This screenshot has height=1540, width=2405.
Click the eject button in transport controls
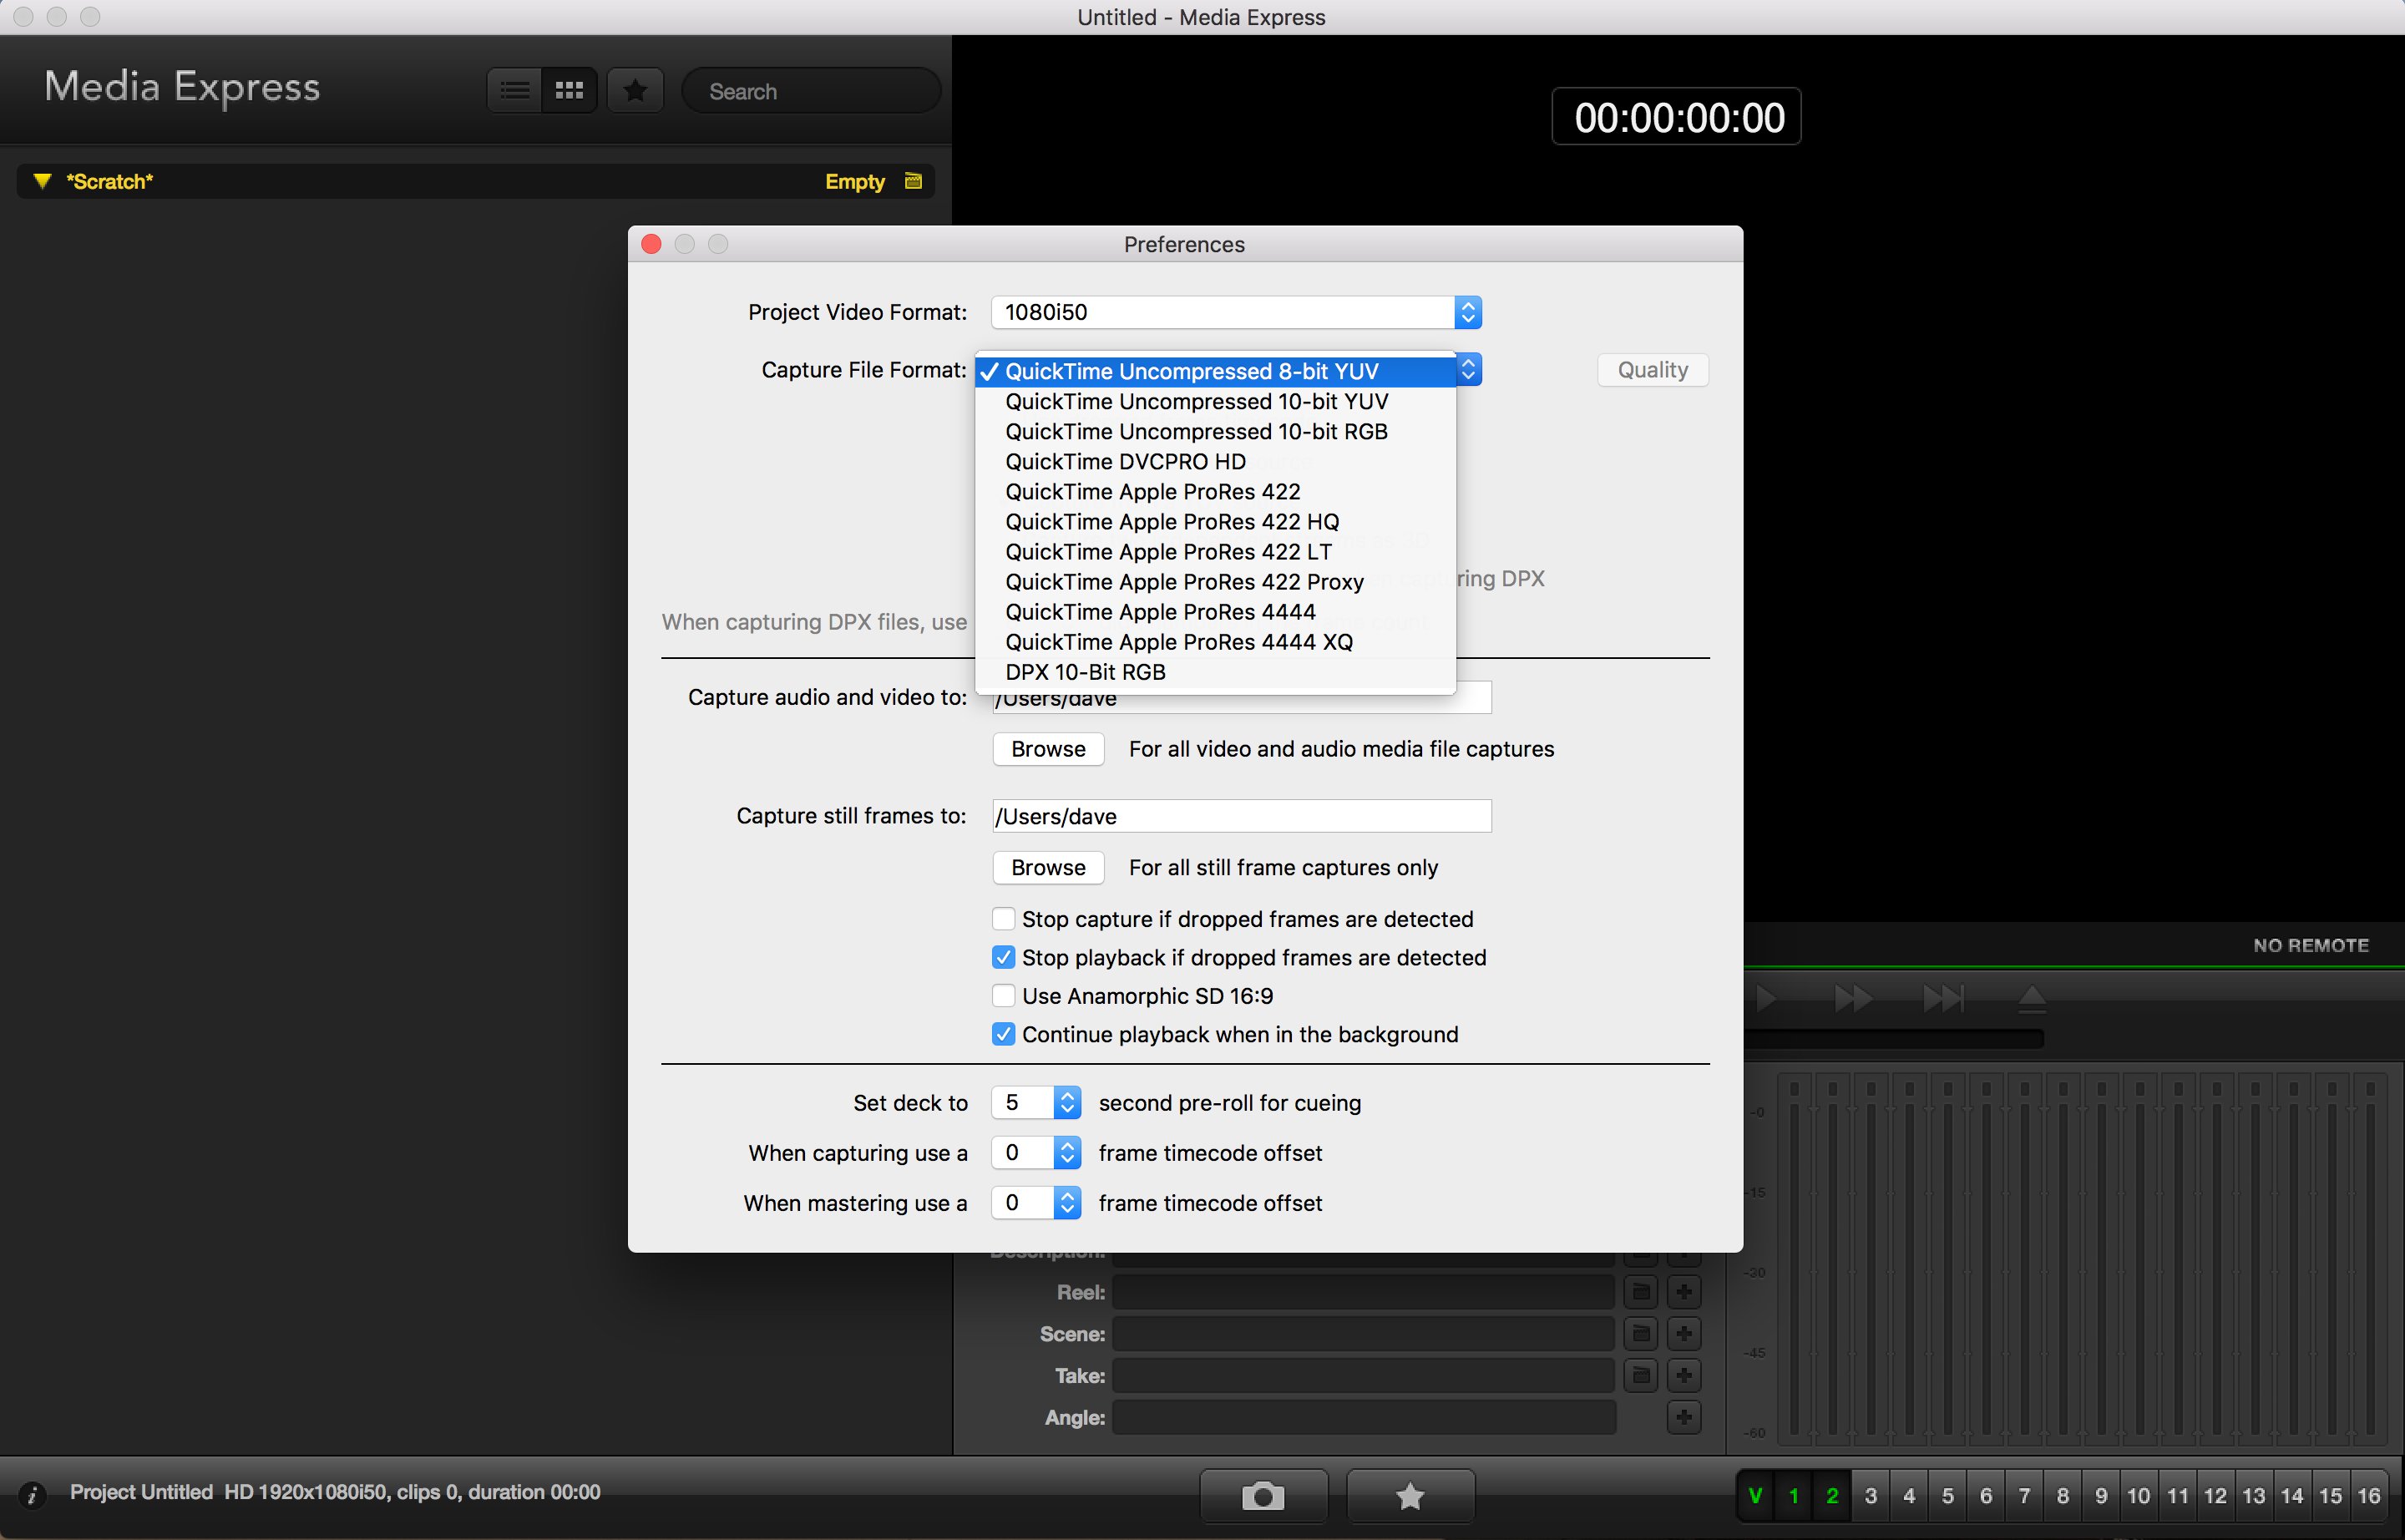click(2032, 998)
